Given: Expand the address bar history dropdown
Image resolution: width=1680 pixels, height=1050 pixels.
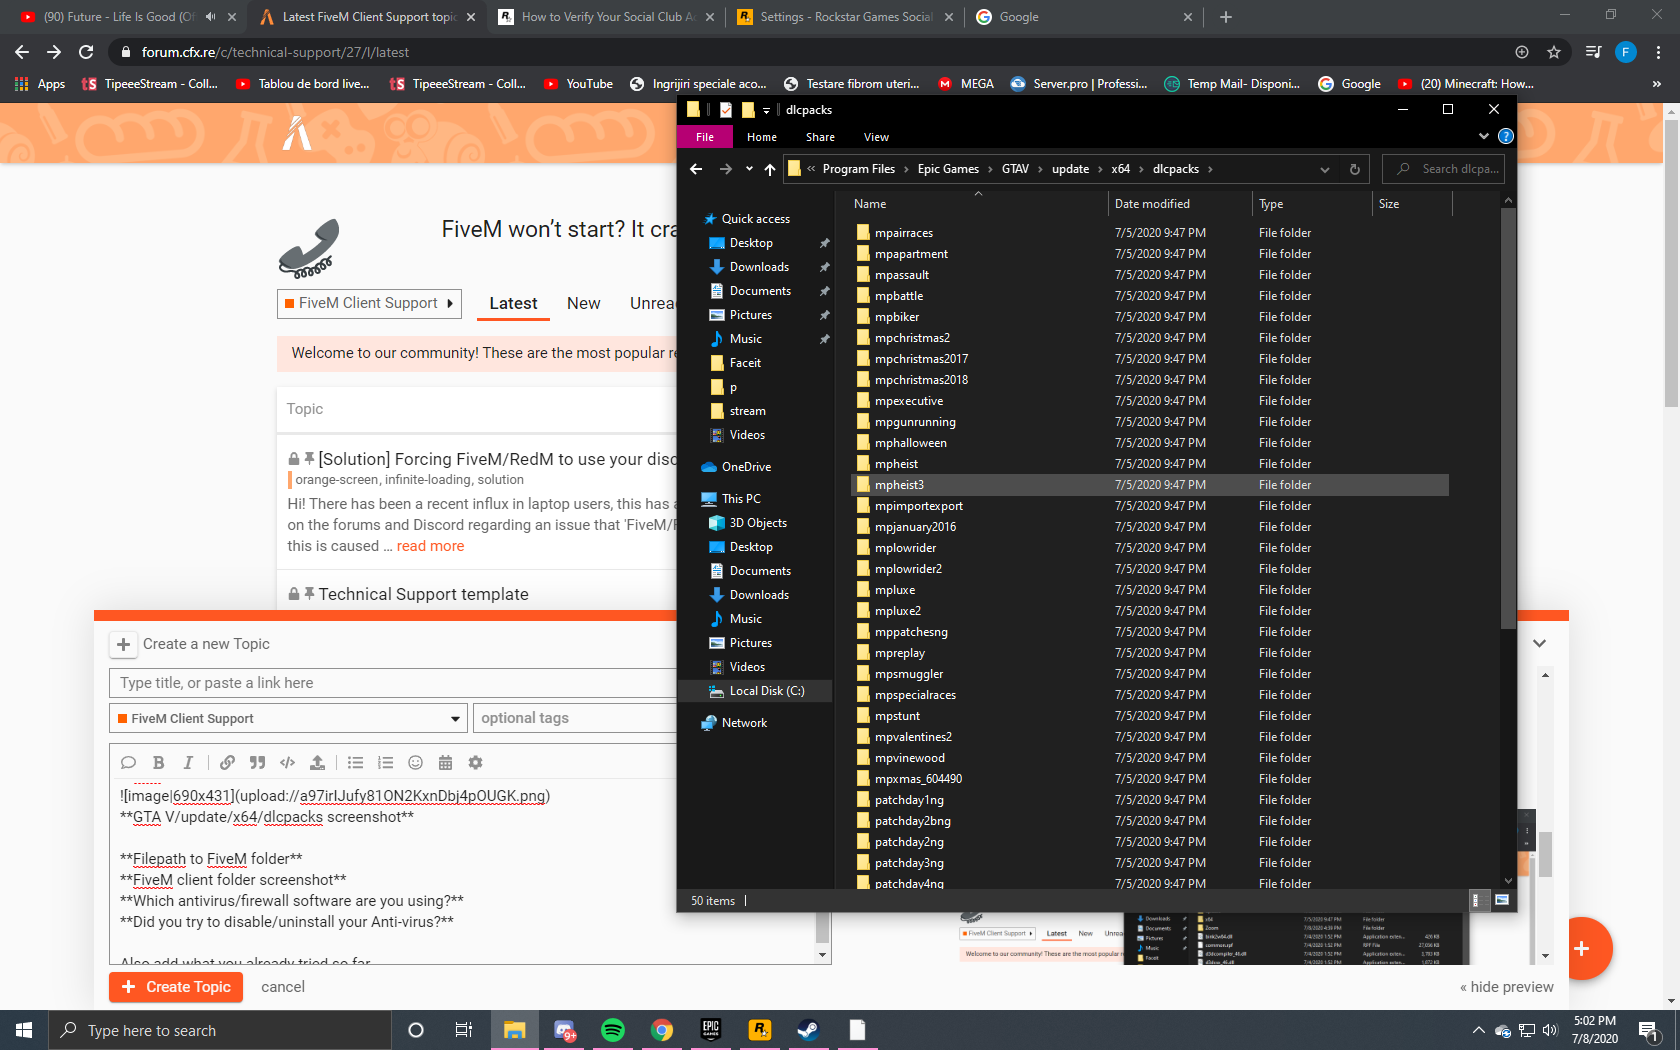Looking at the screenshot, I should click(x=1325, y=169).
